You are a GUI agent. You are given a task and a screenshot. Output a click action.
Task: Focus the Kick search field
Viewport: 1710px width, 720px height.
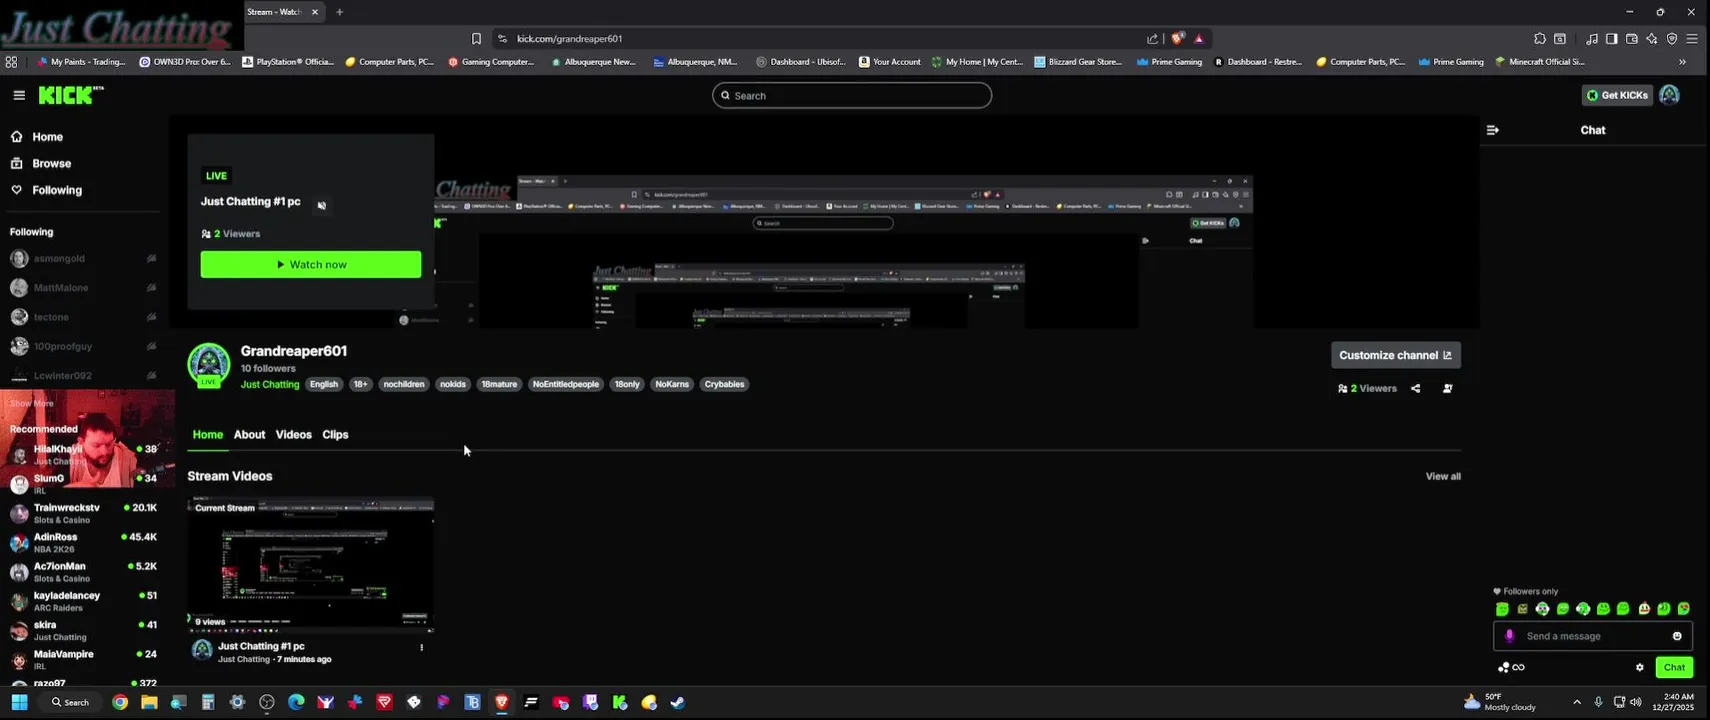[x=852, y=95]
